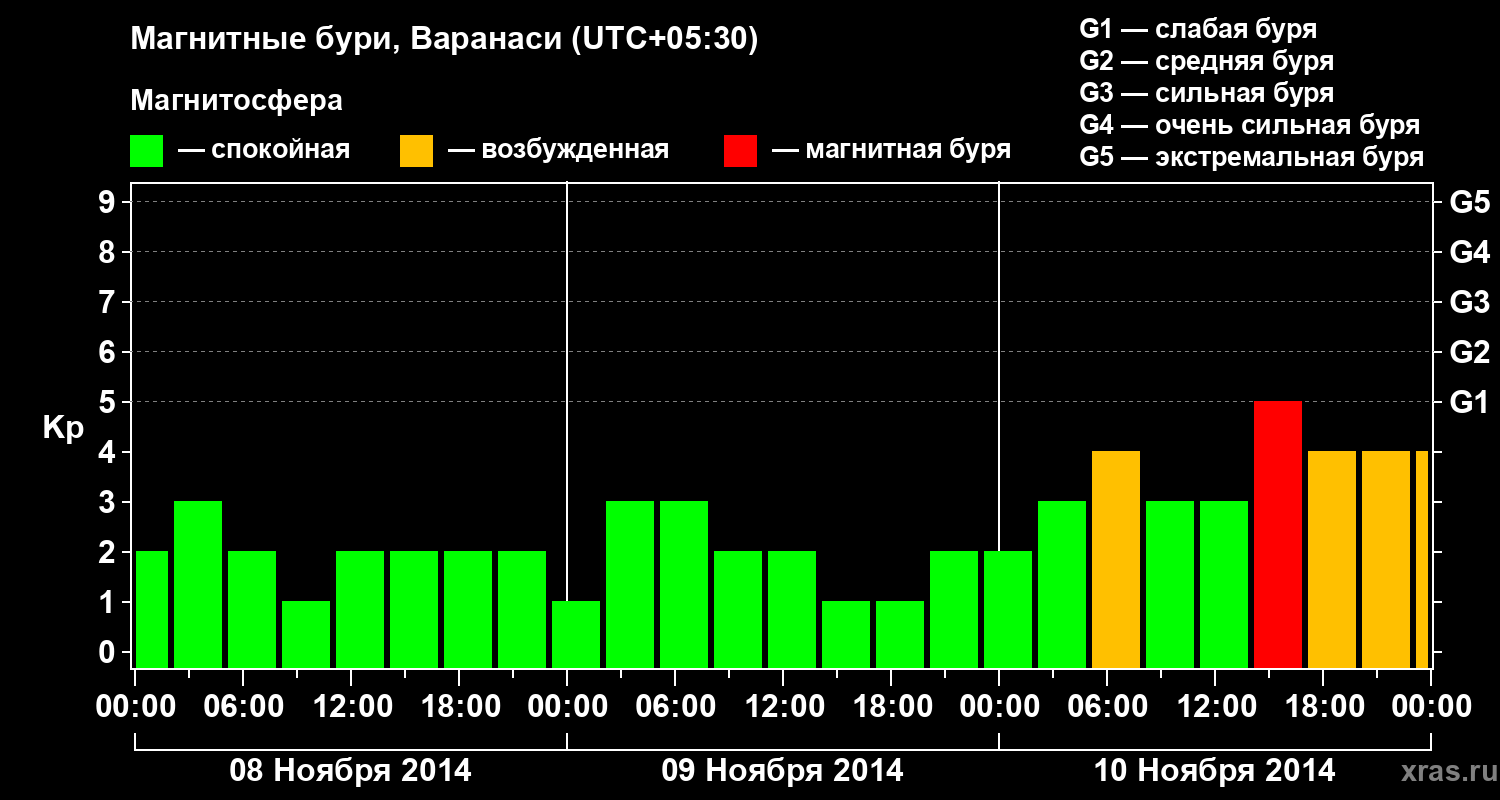
Task: Click the 'Магнитосфера' heading
Action: [x=237, y=101]
